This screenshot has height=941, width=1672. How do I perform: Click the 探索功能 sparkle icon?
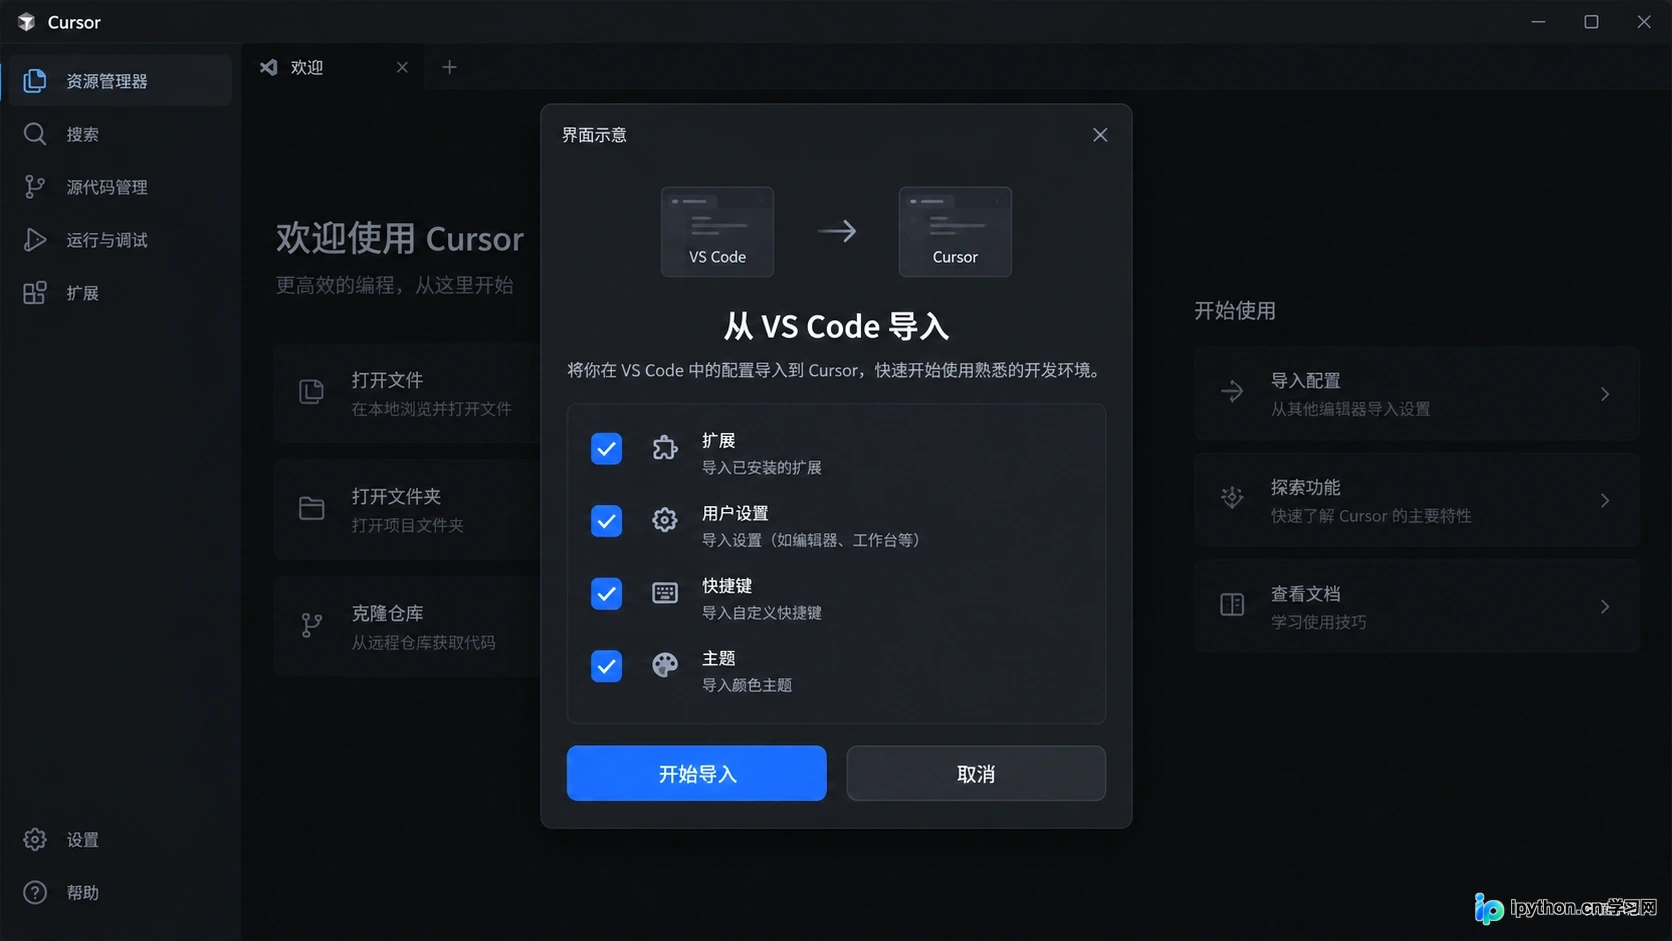(1232, 498)
